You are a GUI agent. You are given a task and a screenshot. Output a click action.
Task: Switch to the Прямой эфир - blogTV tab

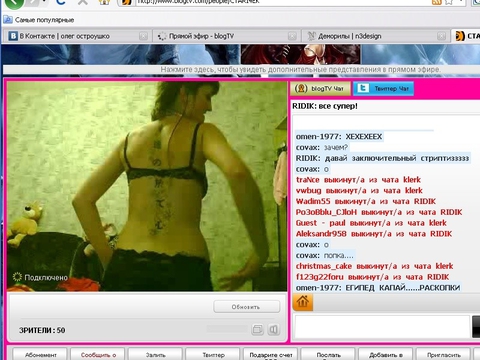pyautogui.click(x=227, y=36)
